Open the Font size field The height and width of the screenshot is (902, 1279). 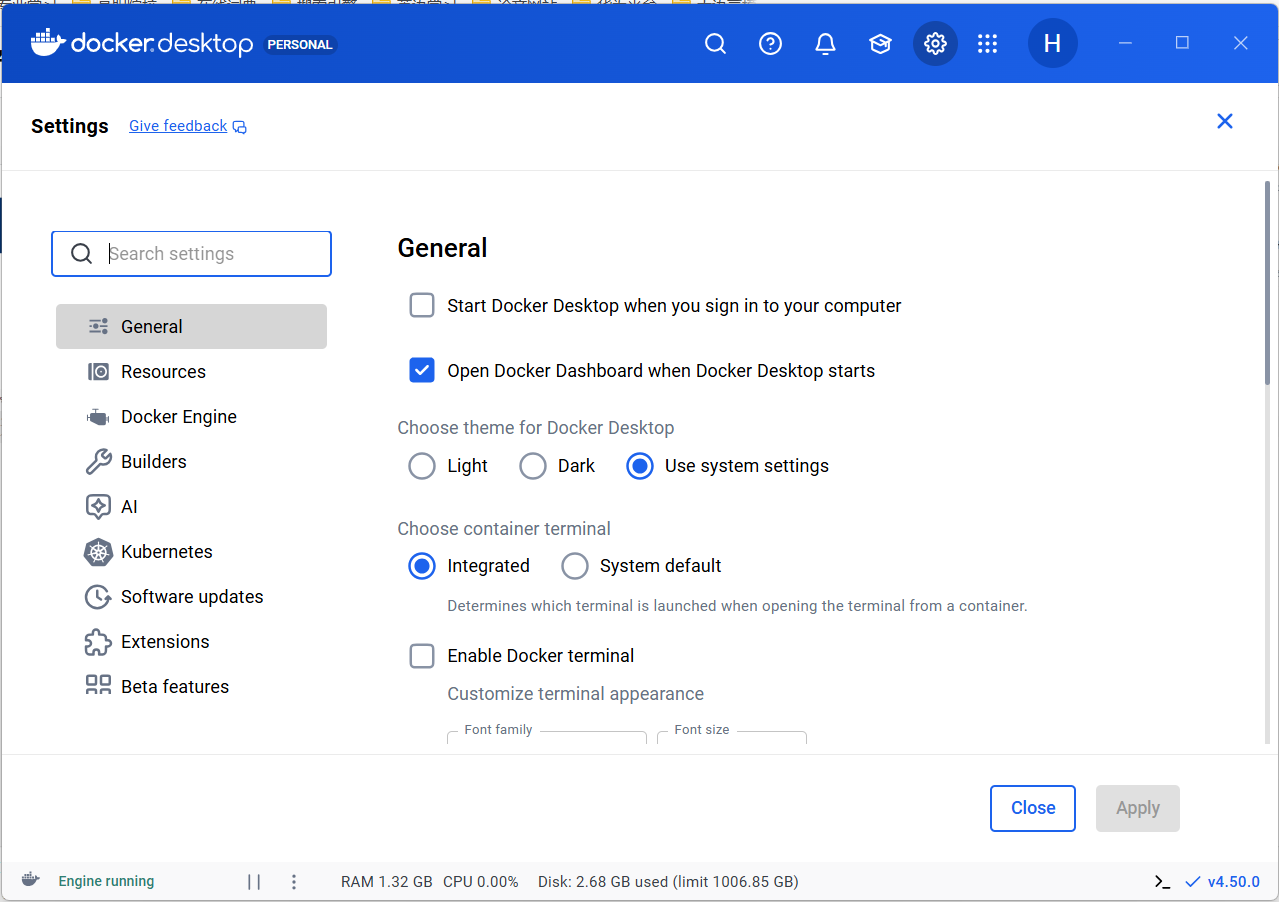732,737
